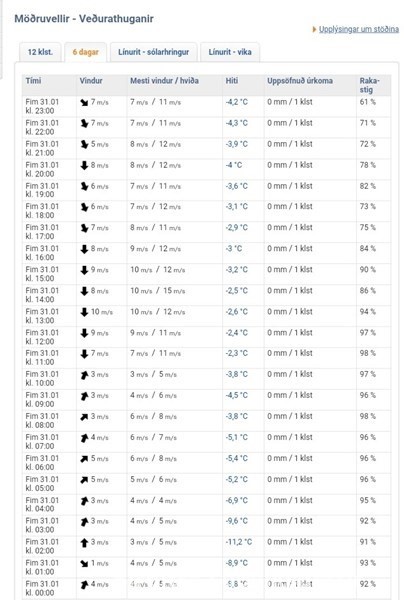Select the 6 dagar tab

(86, 52)
